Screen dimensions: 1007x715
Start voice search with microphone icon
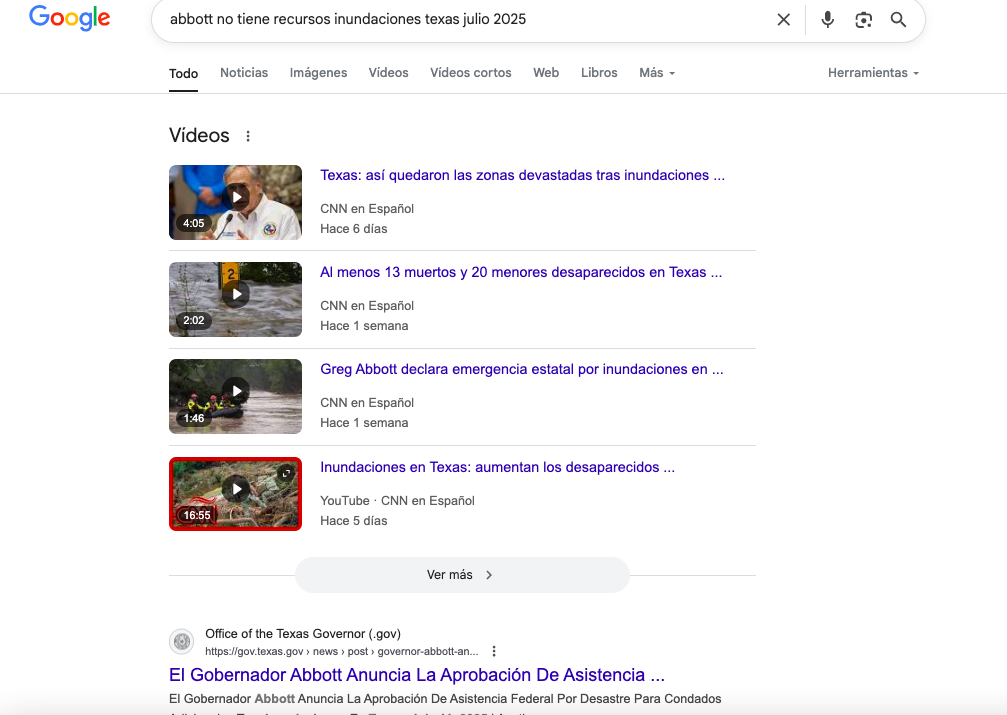point(828,20)
